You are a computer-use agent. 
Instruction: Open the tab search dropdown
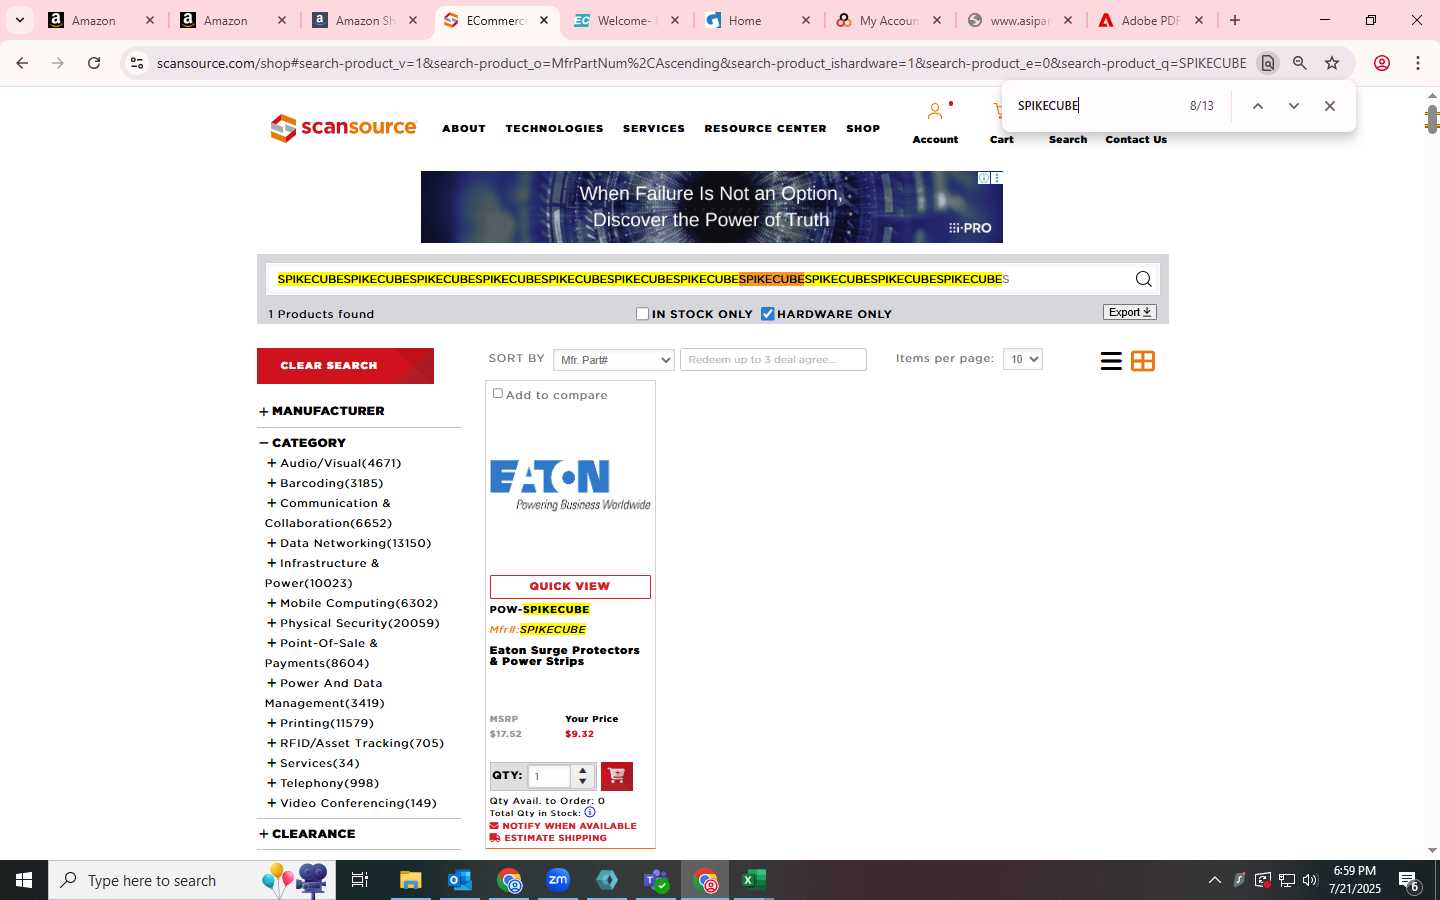pos(19,20)
